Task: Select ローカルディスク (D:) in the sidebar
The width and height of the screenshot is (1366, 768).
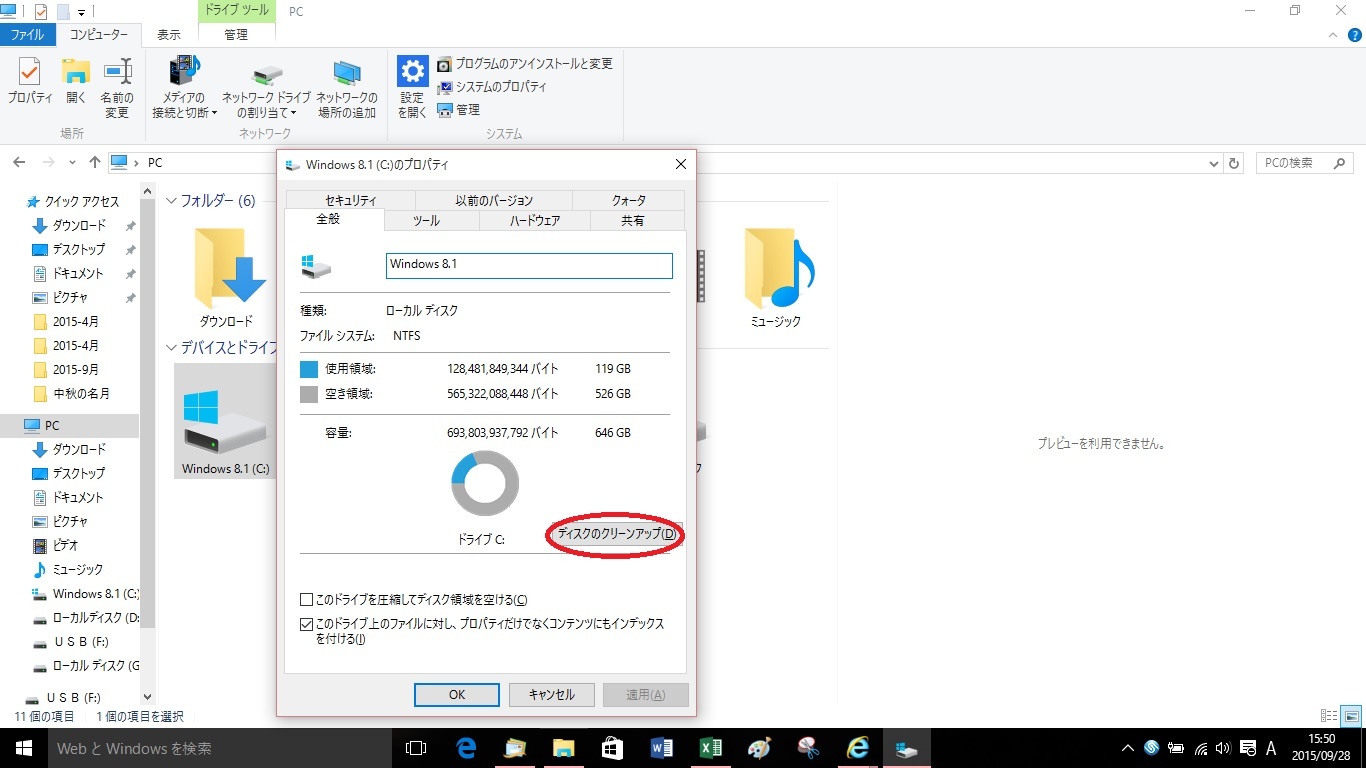Action: pyautogui.click(x=86, y=618)
